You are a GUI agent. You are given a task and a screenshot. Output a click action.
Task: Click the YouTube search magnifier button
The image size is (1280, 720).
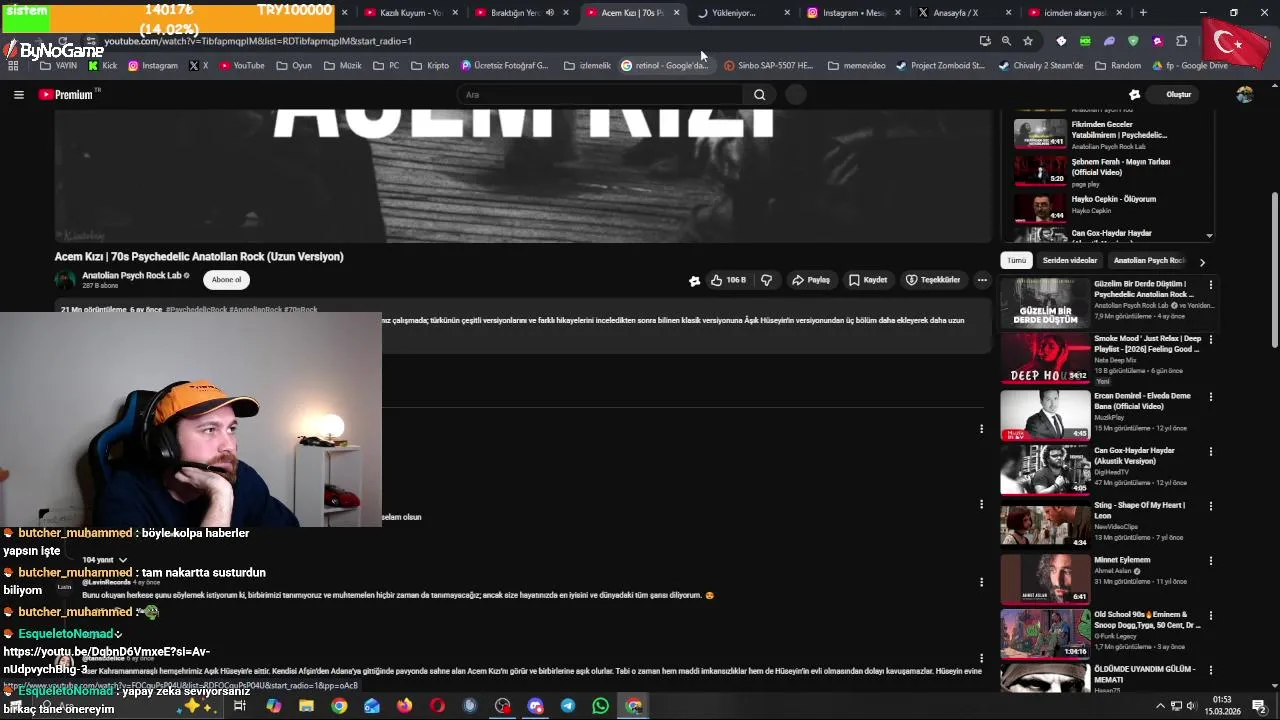click(760, 95)
